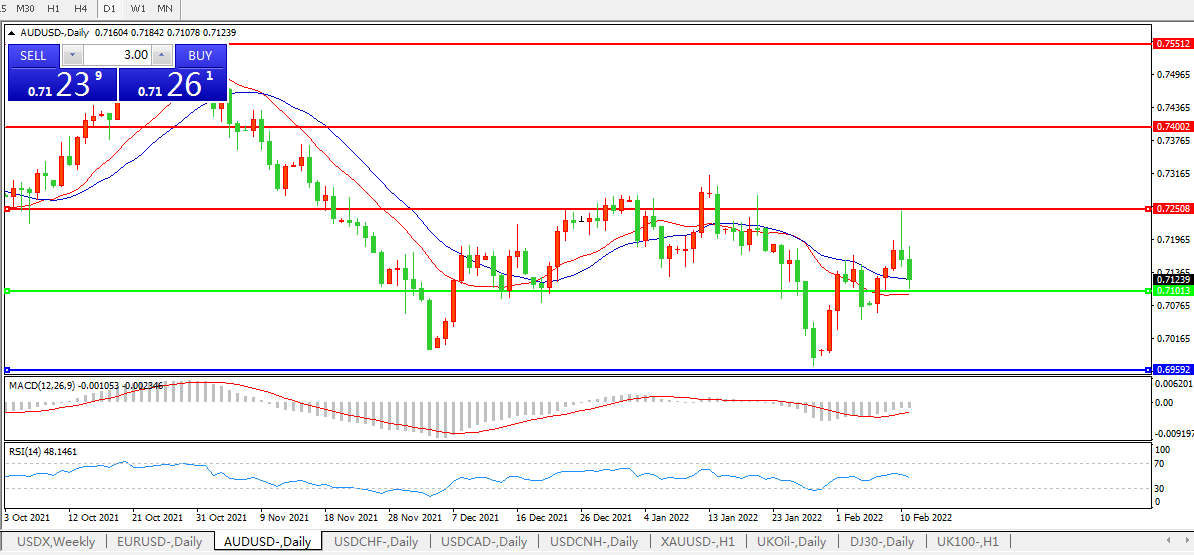This screenshot has height=555, width=1194.
Task: Select the H1 timeframe button
Action: [54, 8]
